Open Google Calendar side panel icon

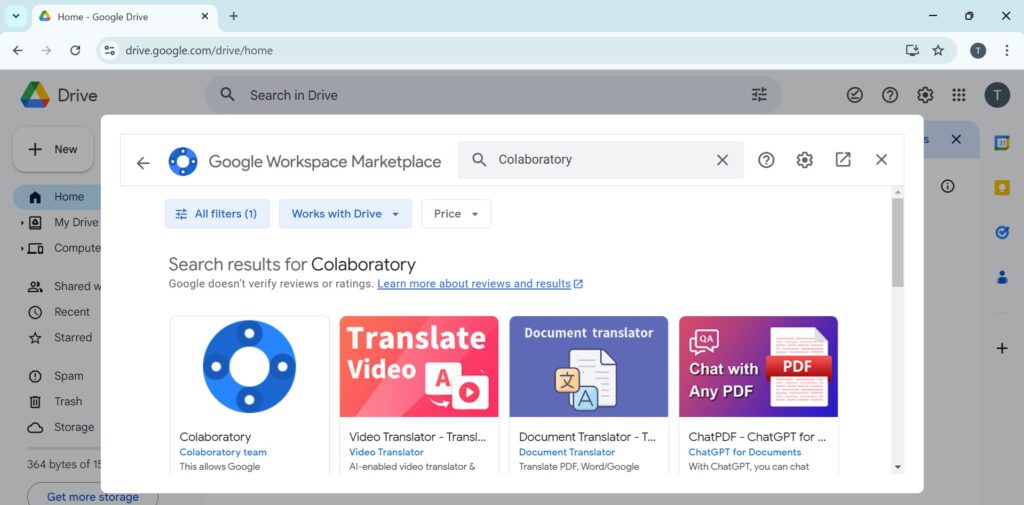pos(1002,143)
